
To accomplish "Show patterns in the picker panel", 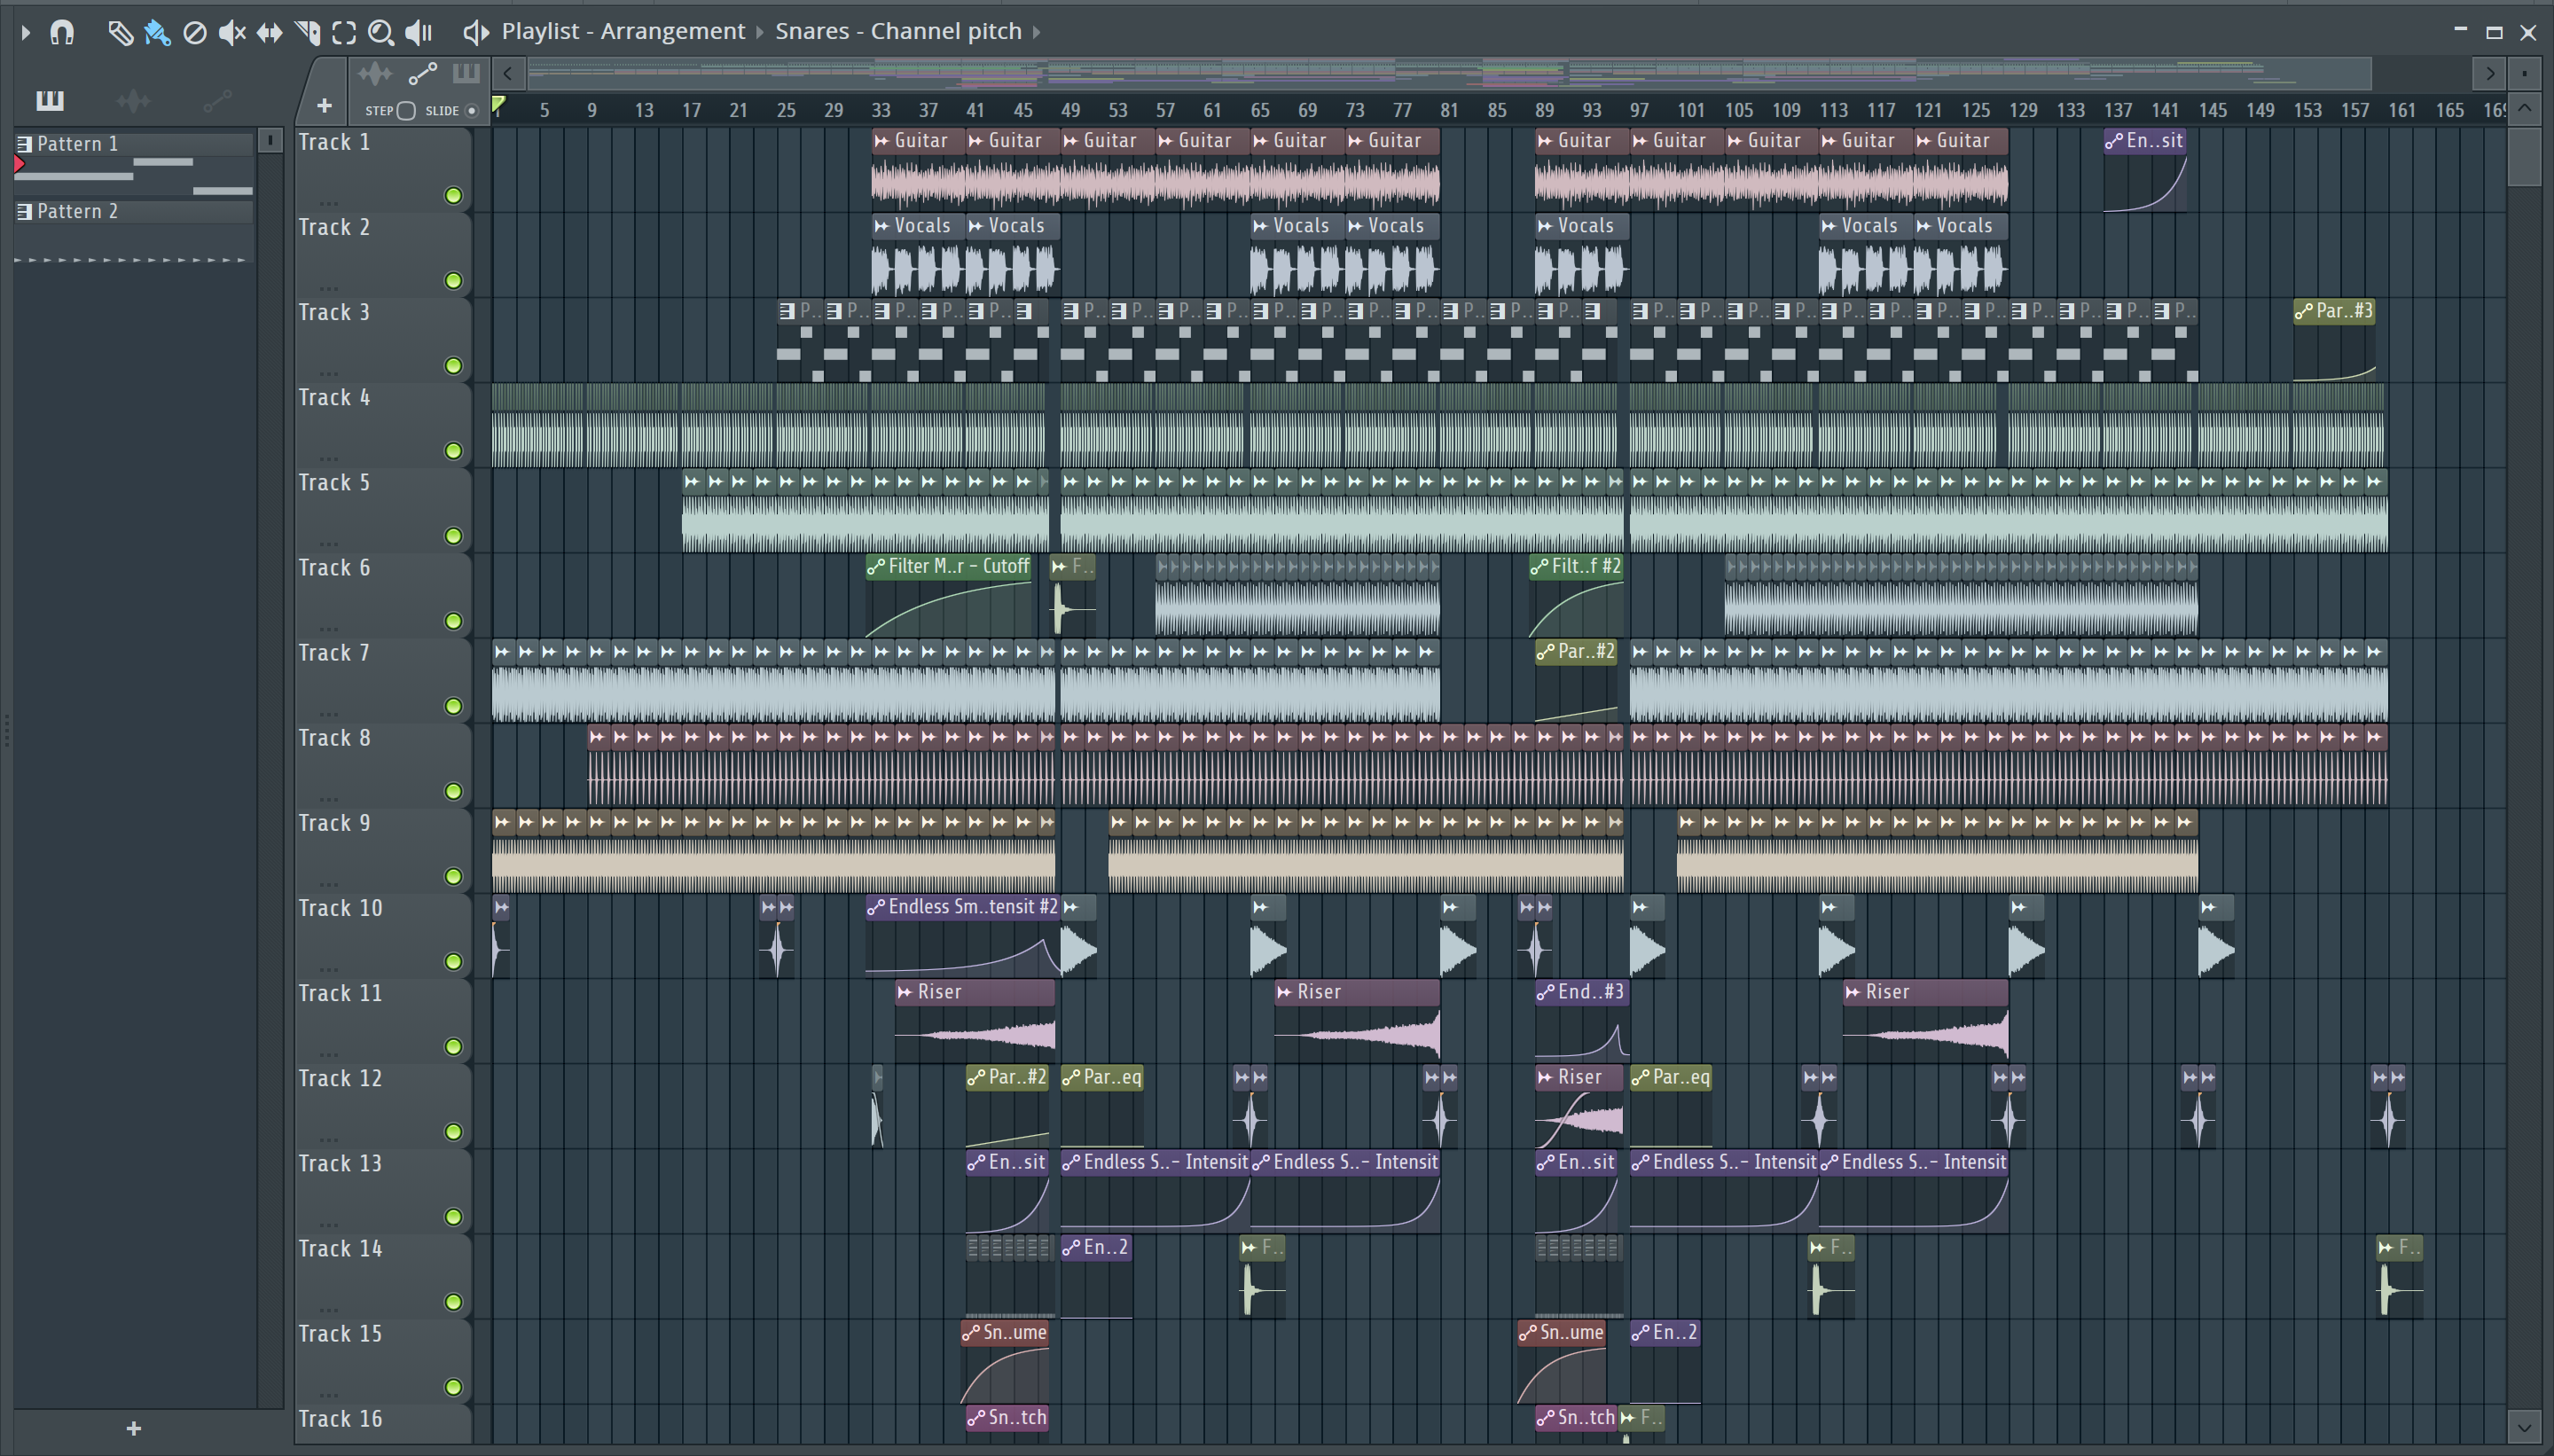I will (49, 100).
